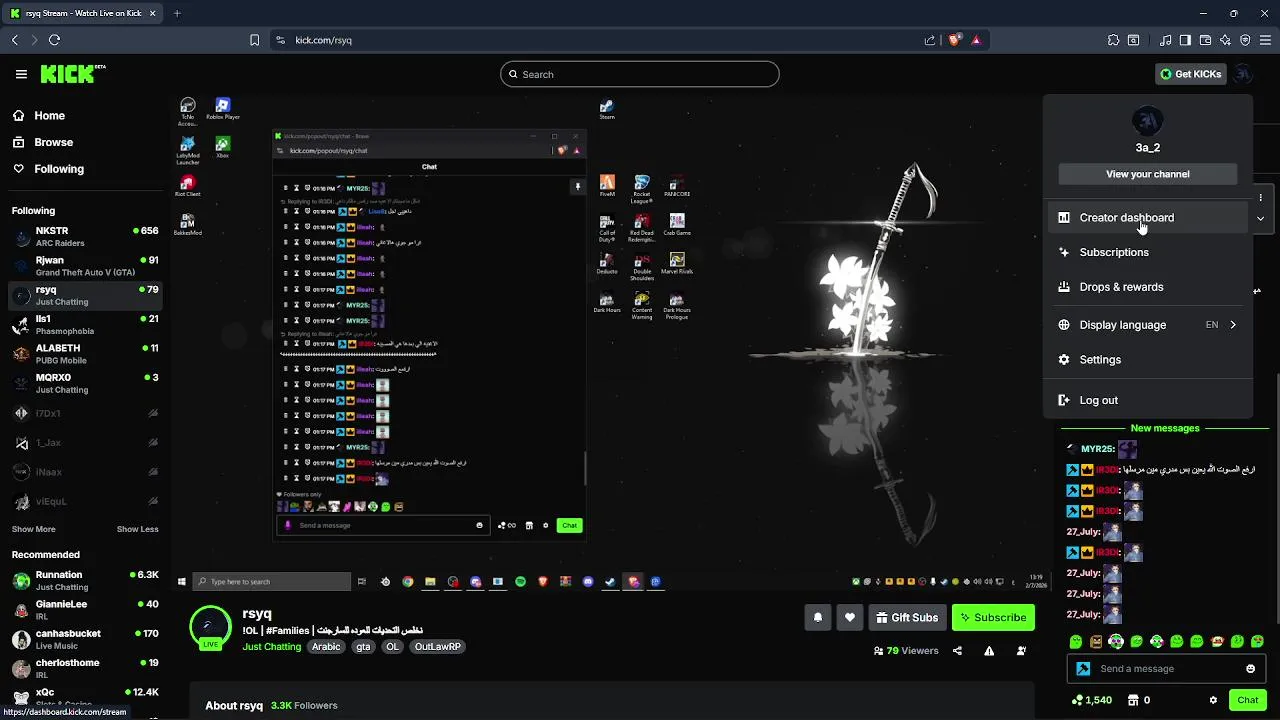The width and height of the screenshot is (1280, 720).
Task: Click the report warning triangle icon
Action: (x=989, y=651)
